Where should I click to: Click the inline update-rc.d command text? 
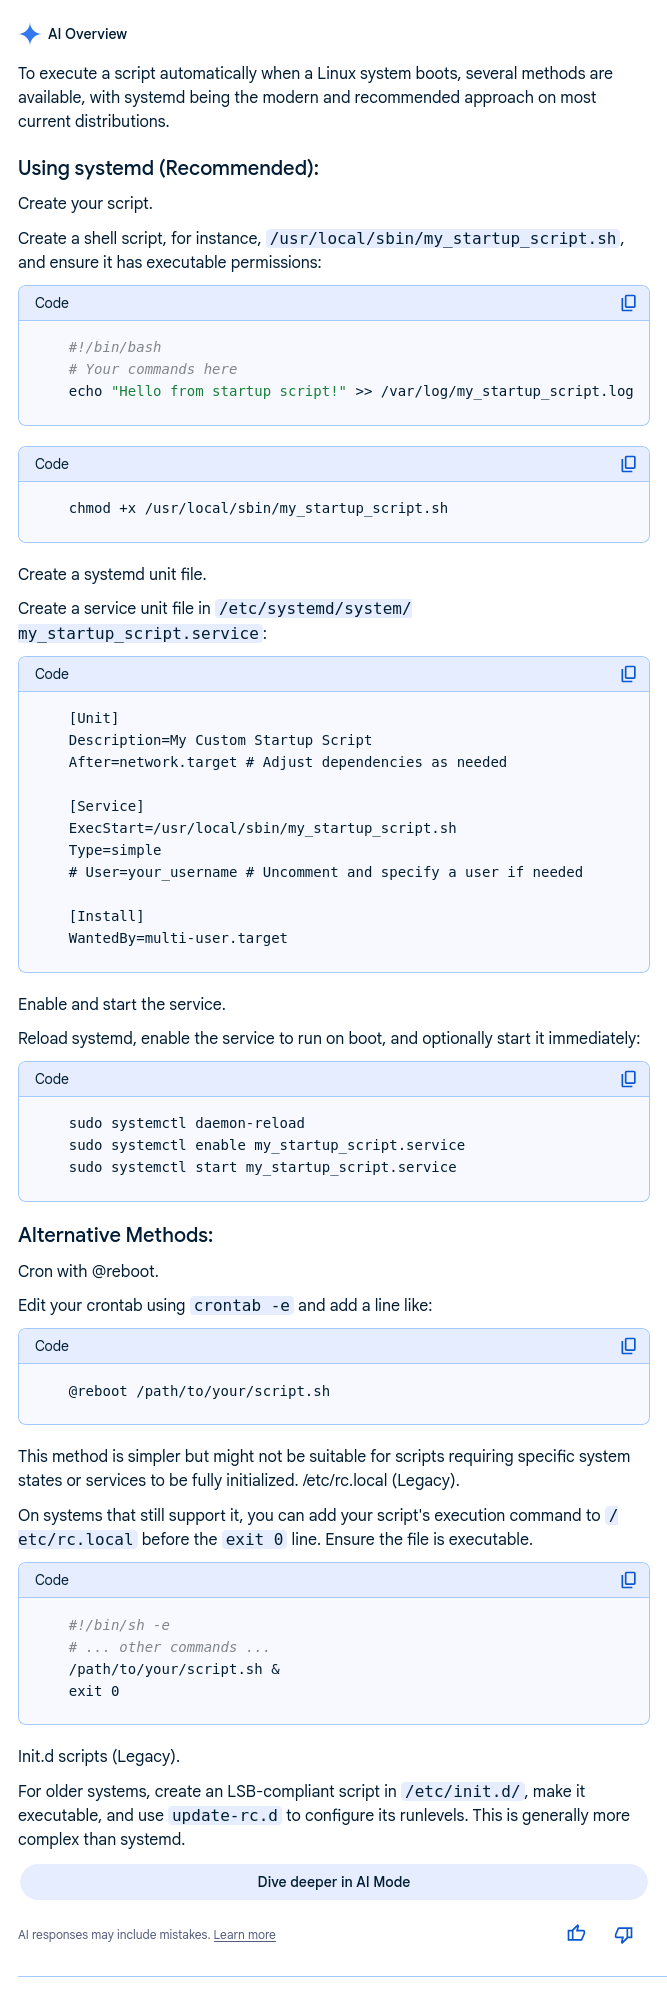coord(224,1815)
